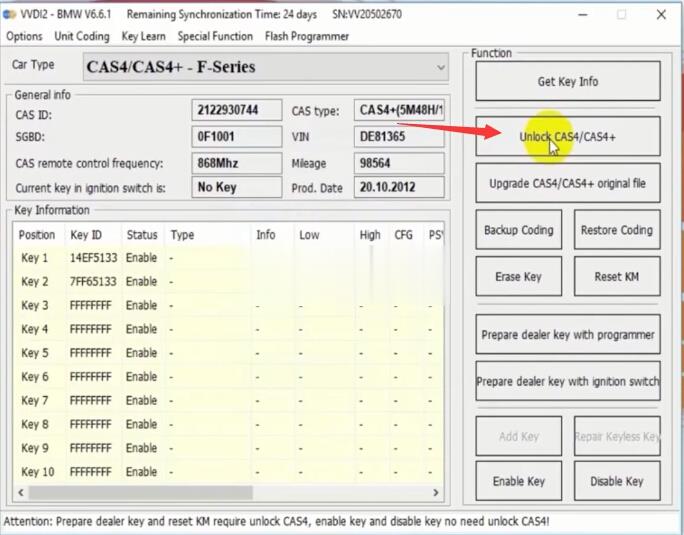The image size is (684, 535).
Task: Click right arrow of key list scrollbar
Action: pos(436,493)
